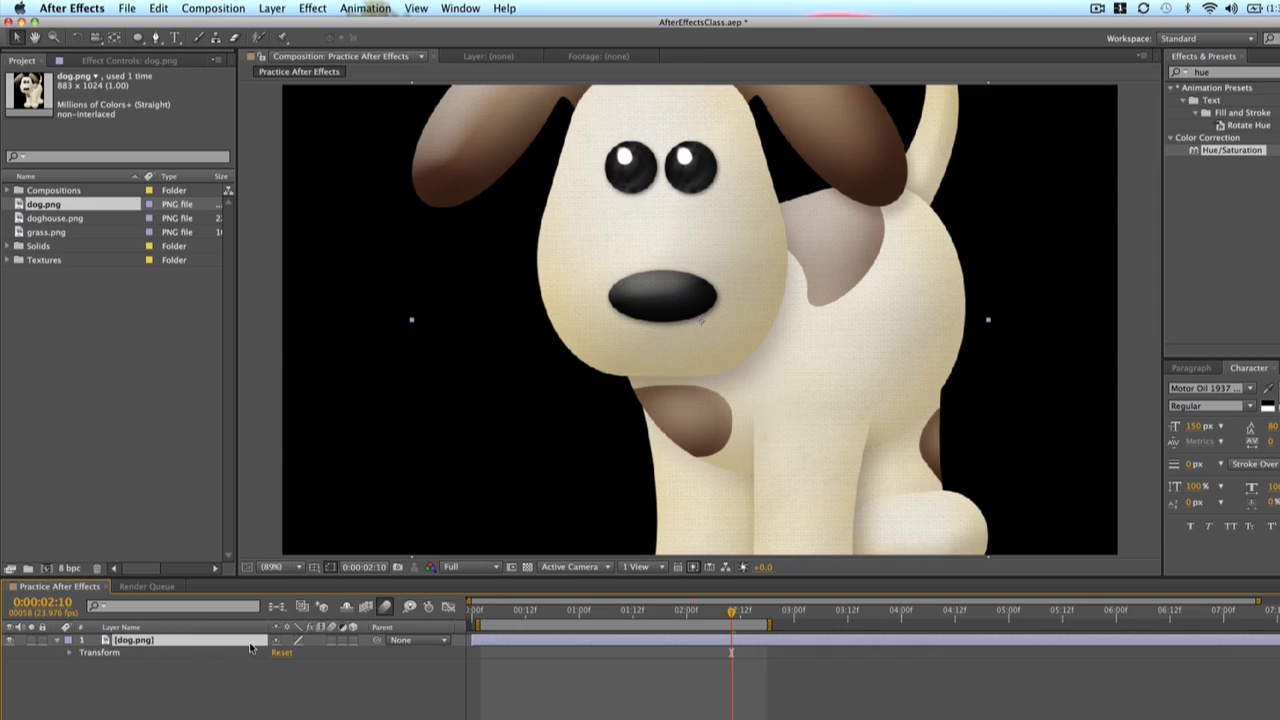Select the Brush tool

pos(198,38)
